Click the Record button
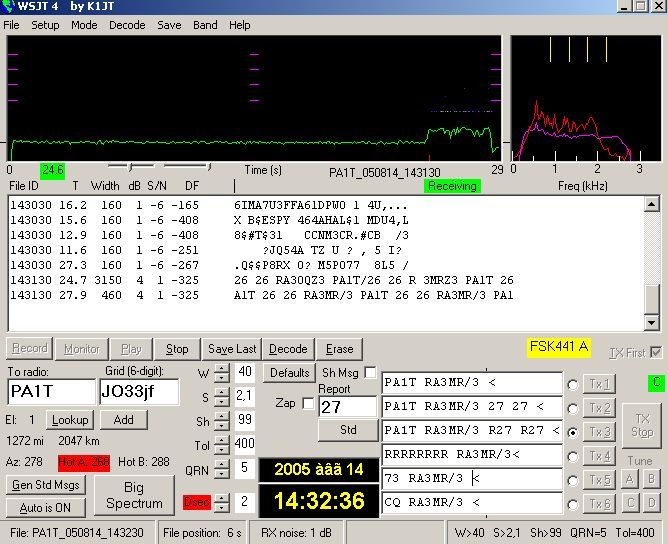 [29, 348]
